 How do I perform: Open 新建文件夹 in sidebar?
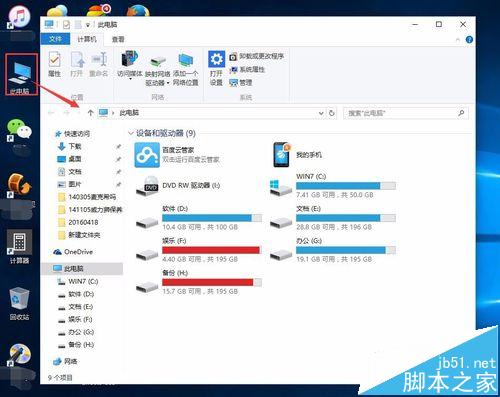point(79,235)
